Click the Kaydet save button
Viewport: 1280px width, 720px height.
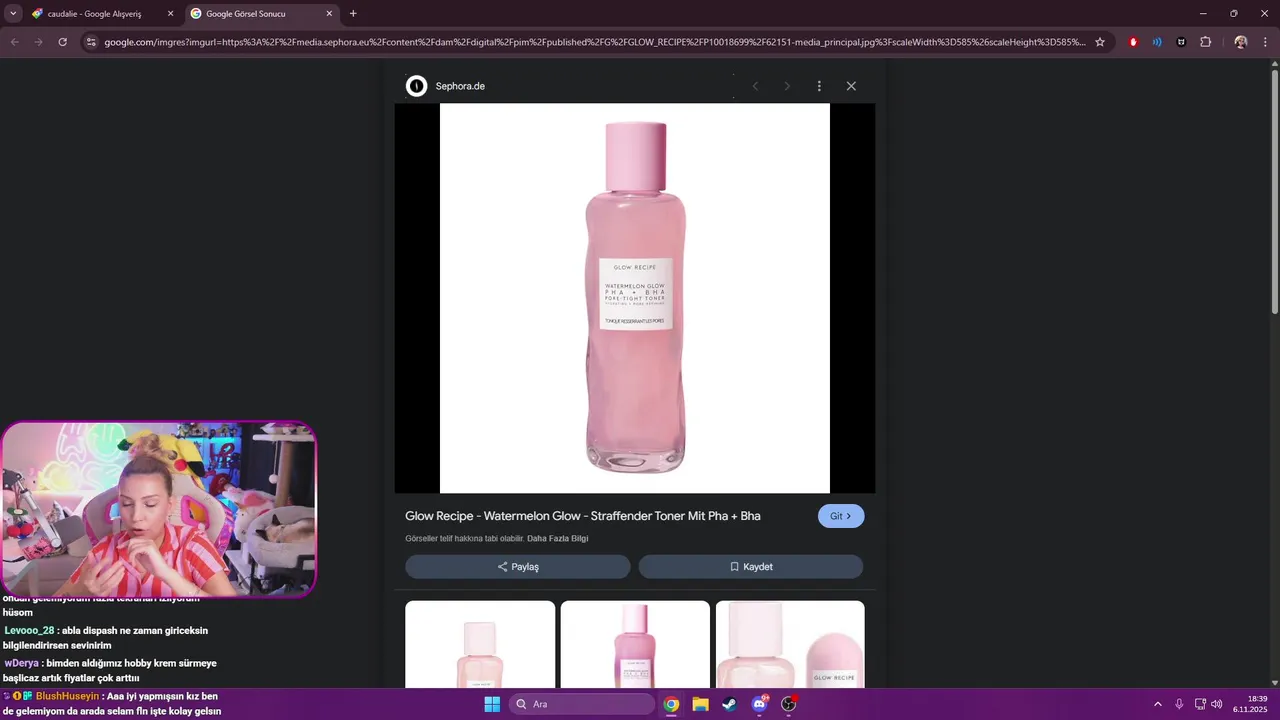point(751,567)
